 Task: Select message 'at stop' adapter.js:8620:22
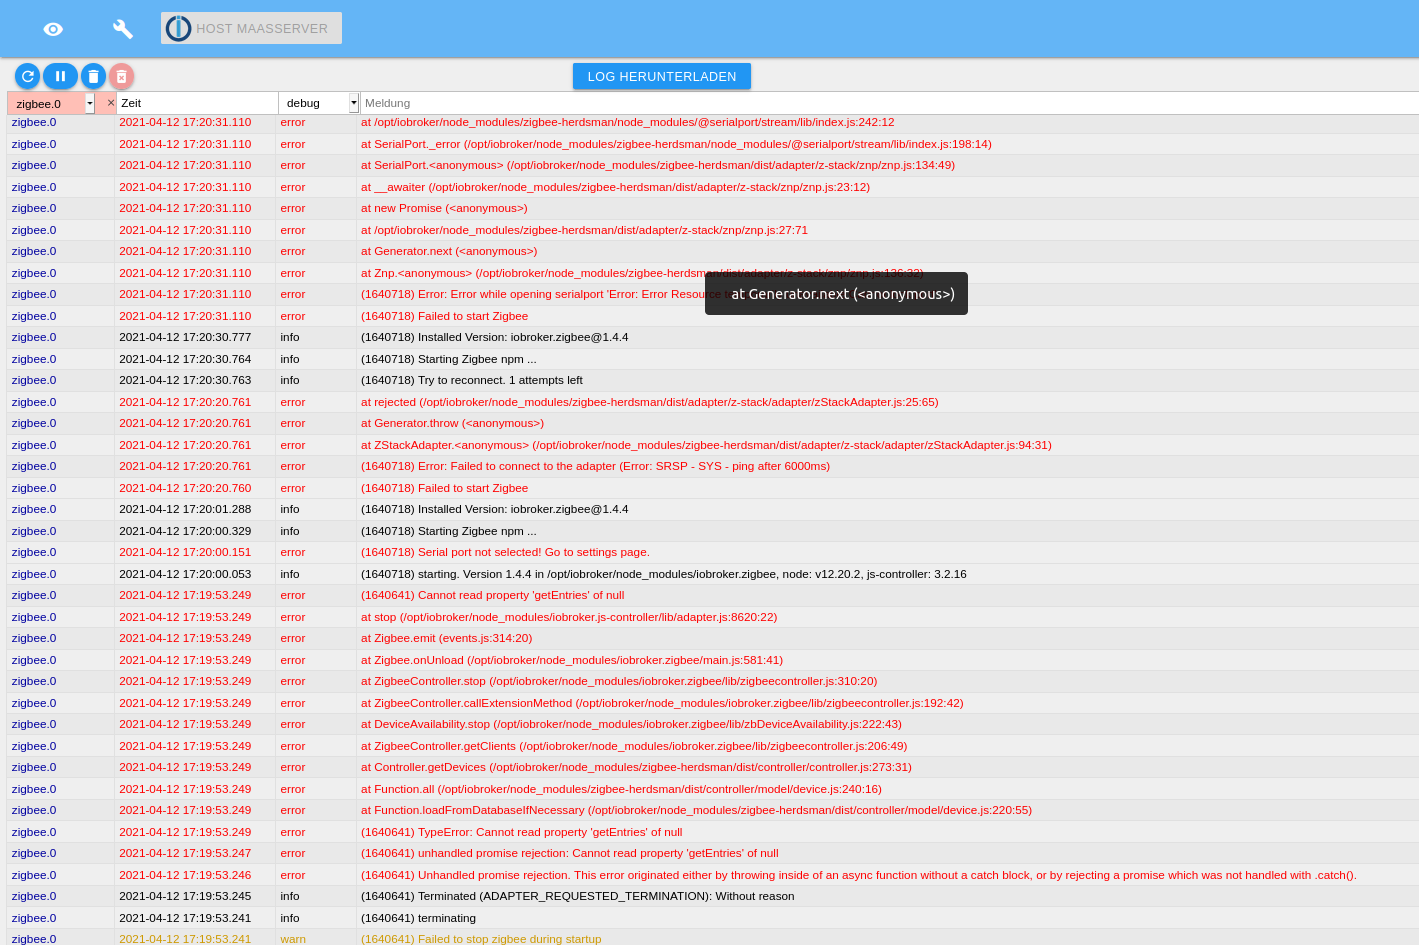pos(569,617)
